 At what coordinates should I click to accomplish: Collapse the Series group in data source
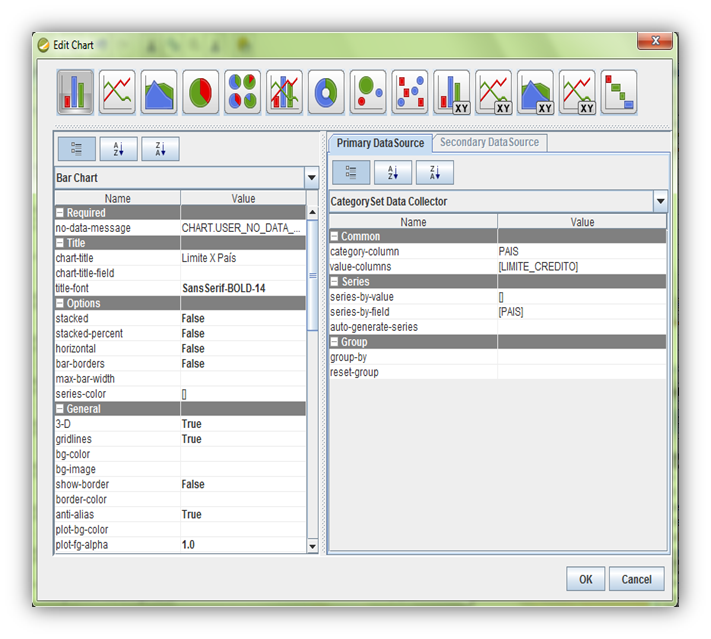[x=335, y=282]
